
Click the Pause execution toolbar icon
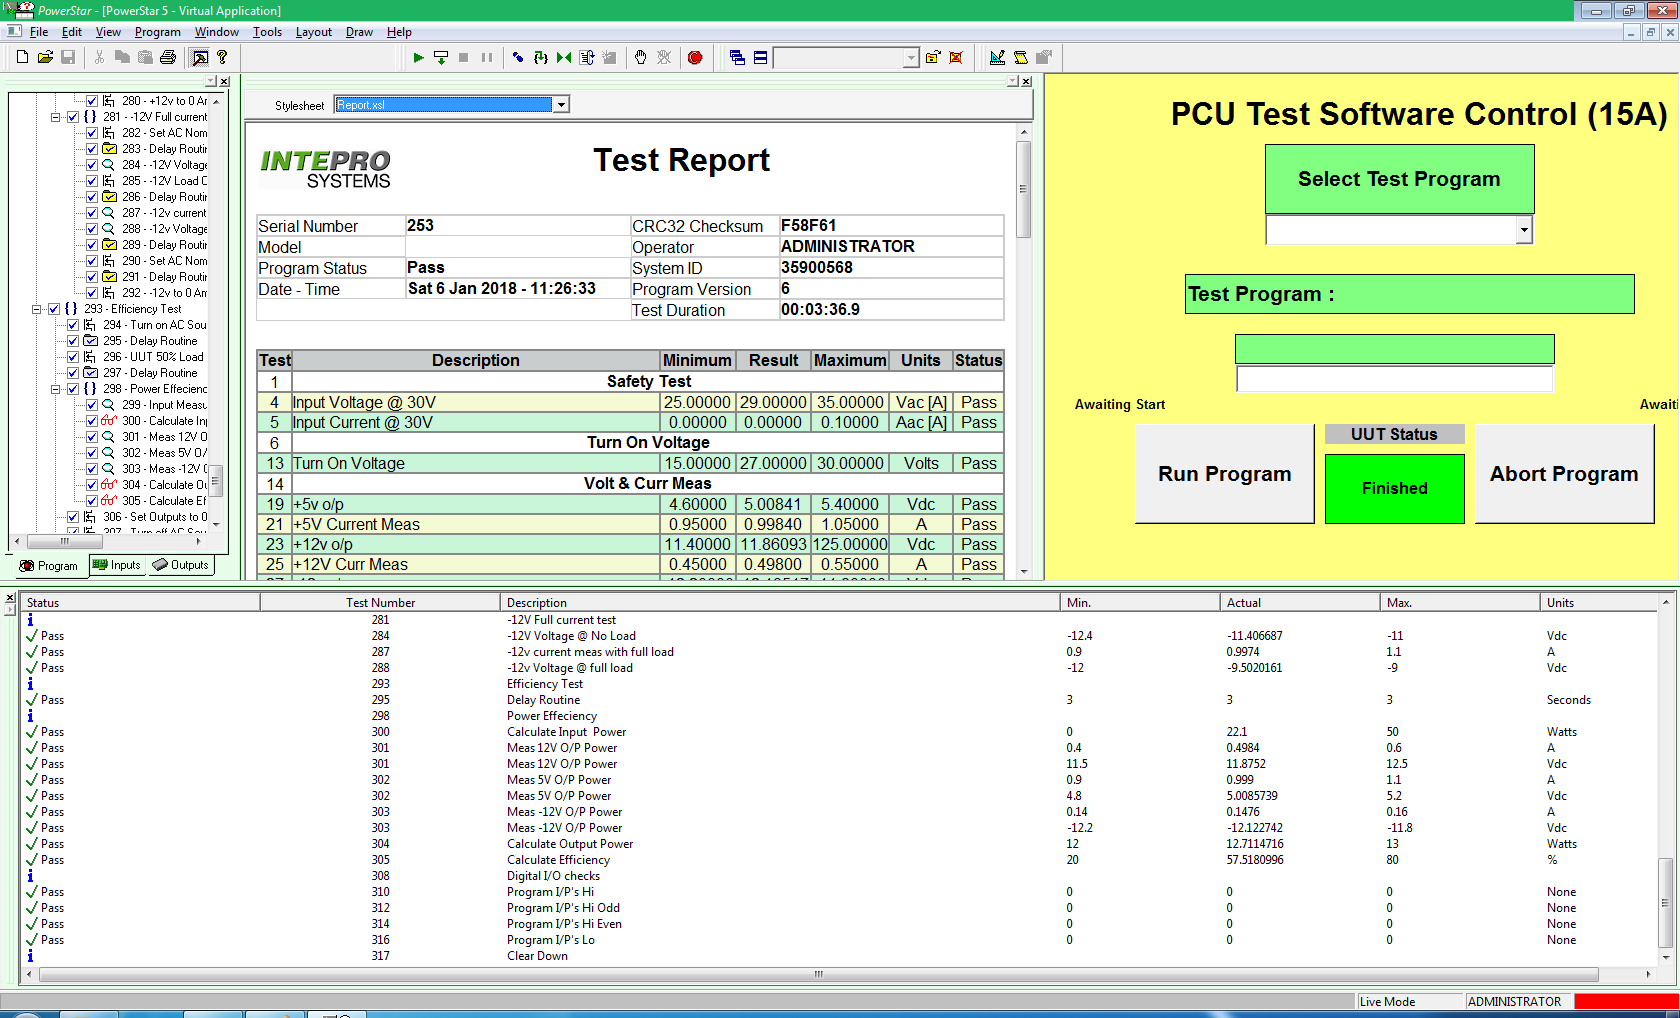(487, 57)
